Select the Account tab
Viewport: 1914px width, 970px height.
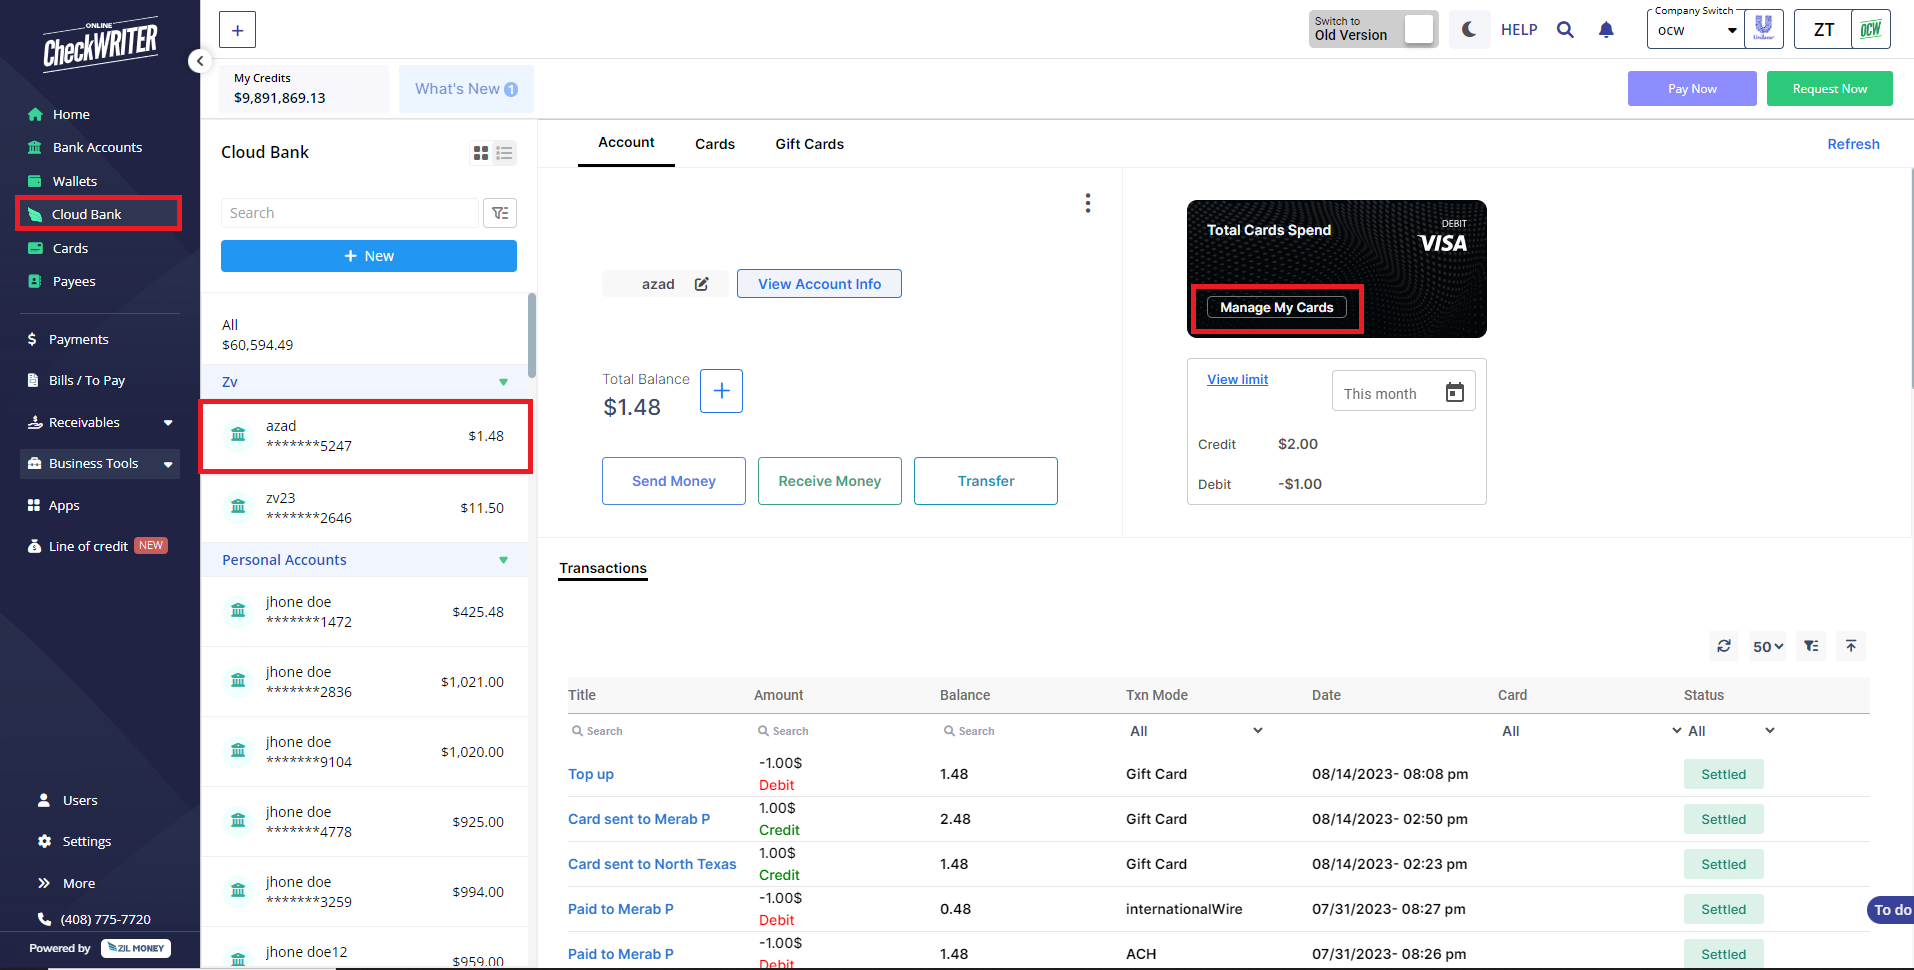626,143
